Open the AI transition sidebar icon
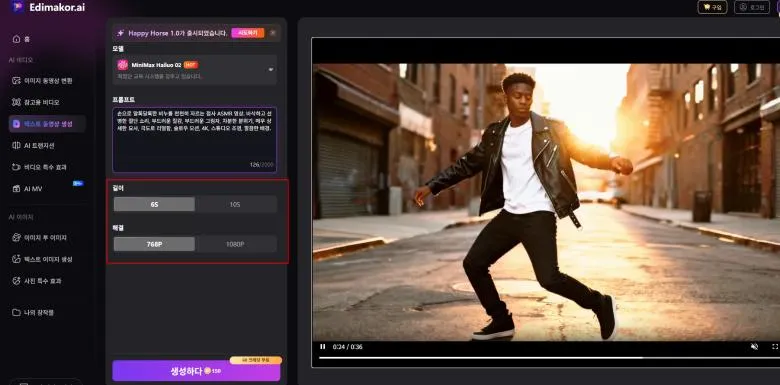 coord(16,145)
